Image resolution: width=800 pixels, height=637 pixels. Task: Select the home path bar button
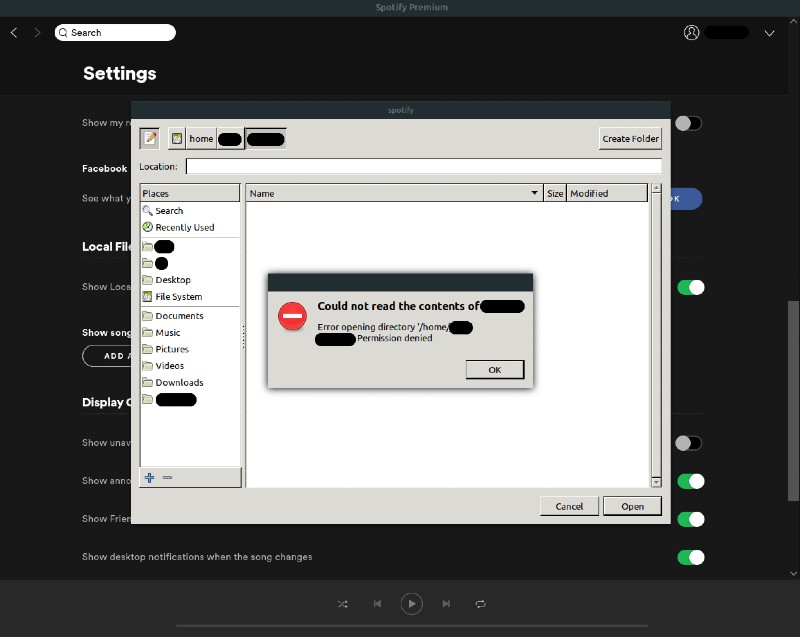(x=201, y=138)
